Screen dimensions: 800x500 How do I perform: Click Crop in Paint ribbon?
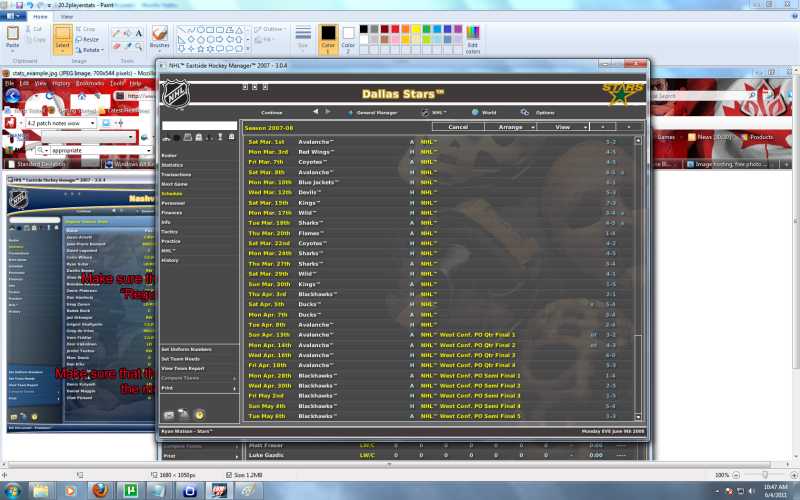click(85, 29)
